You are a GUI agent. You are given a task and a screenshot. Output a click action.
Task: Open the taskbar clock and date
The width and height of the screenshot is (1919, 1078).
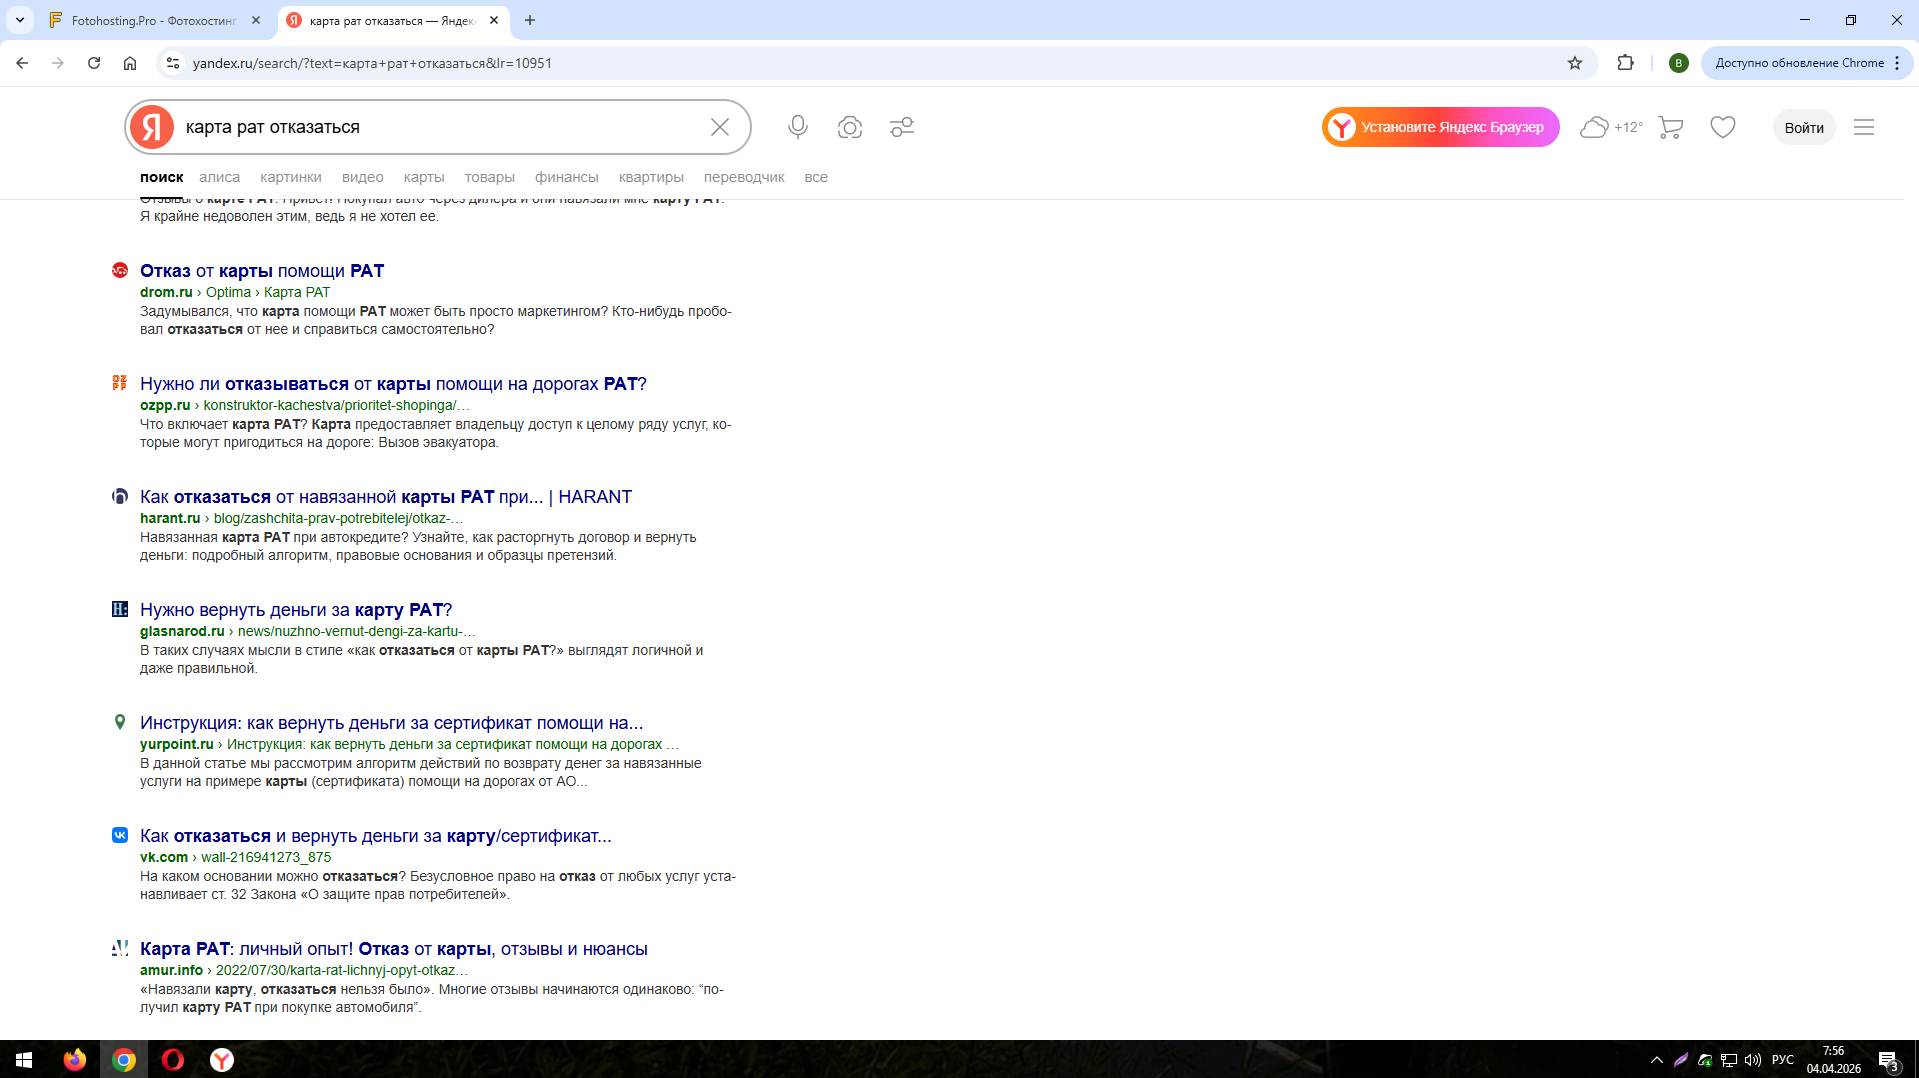[1834, 1060]
